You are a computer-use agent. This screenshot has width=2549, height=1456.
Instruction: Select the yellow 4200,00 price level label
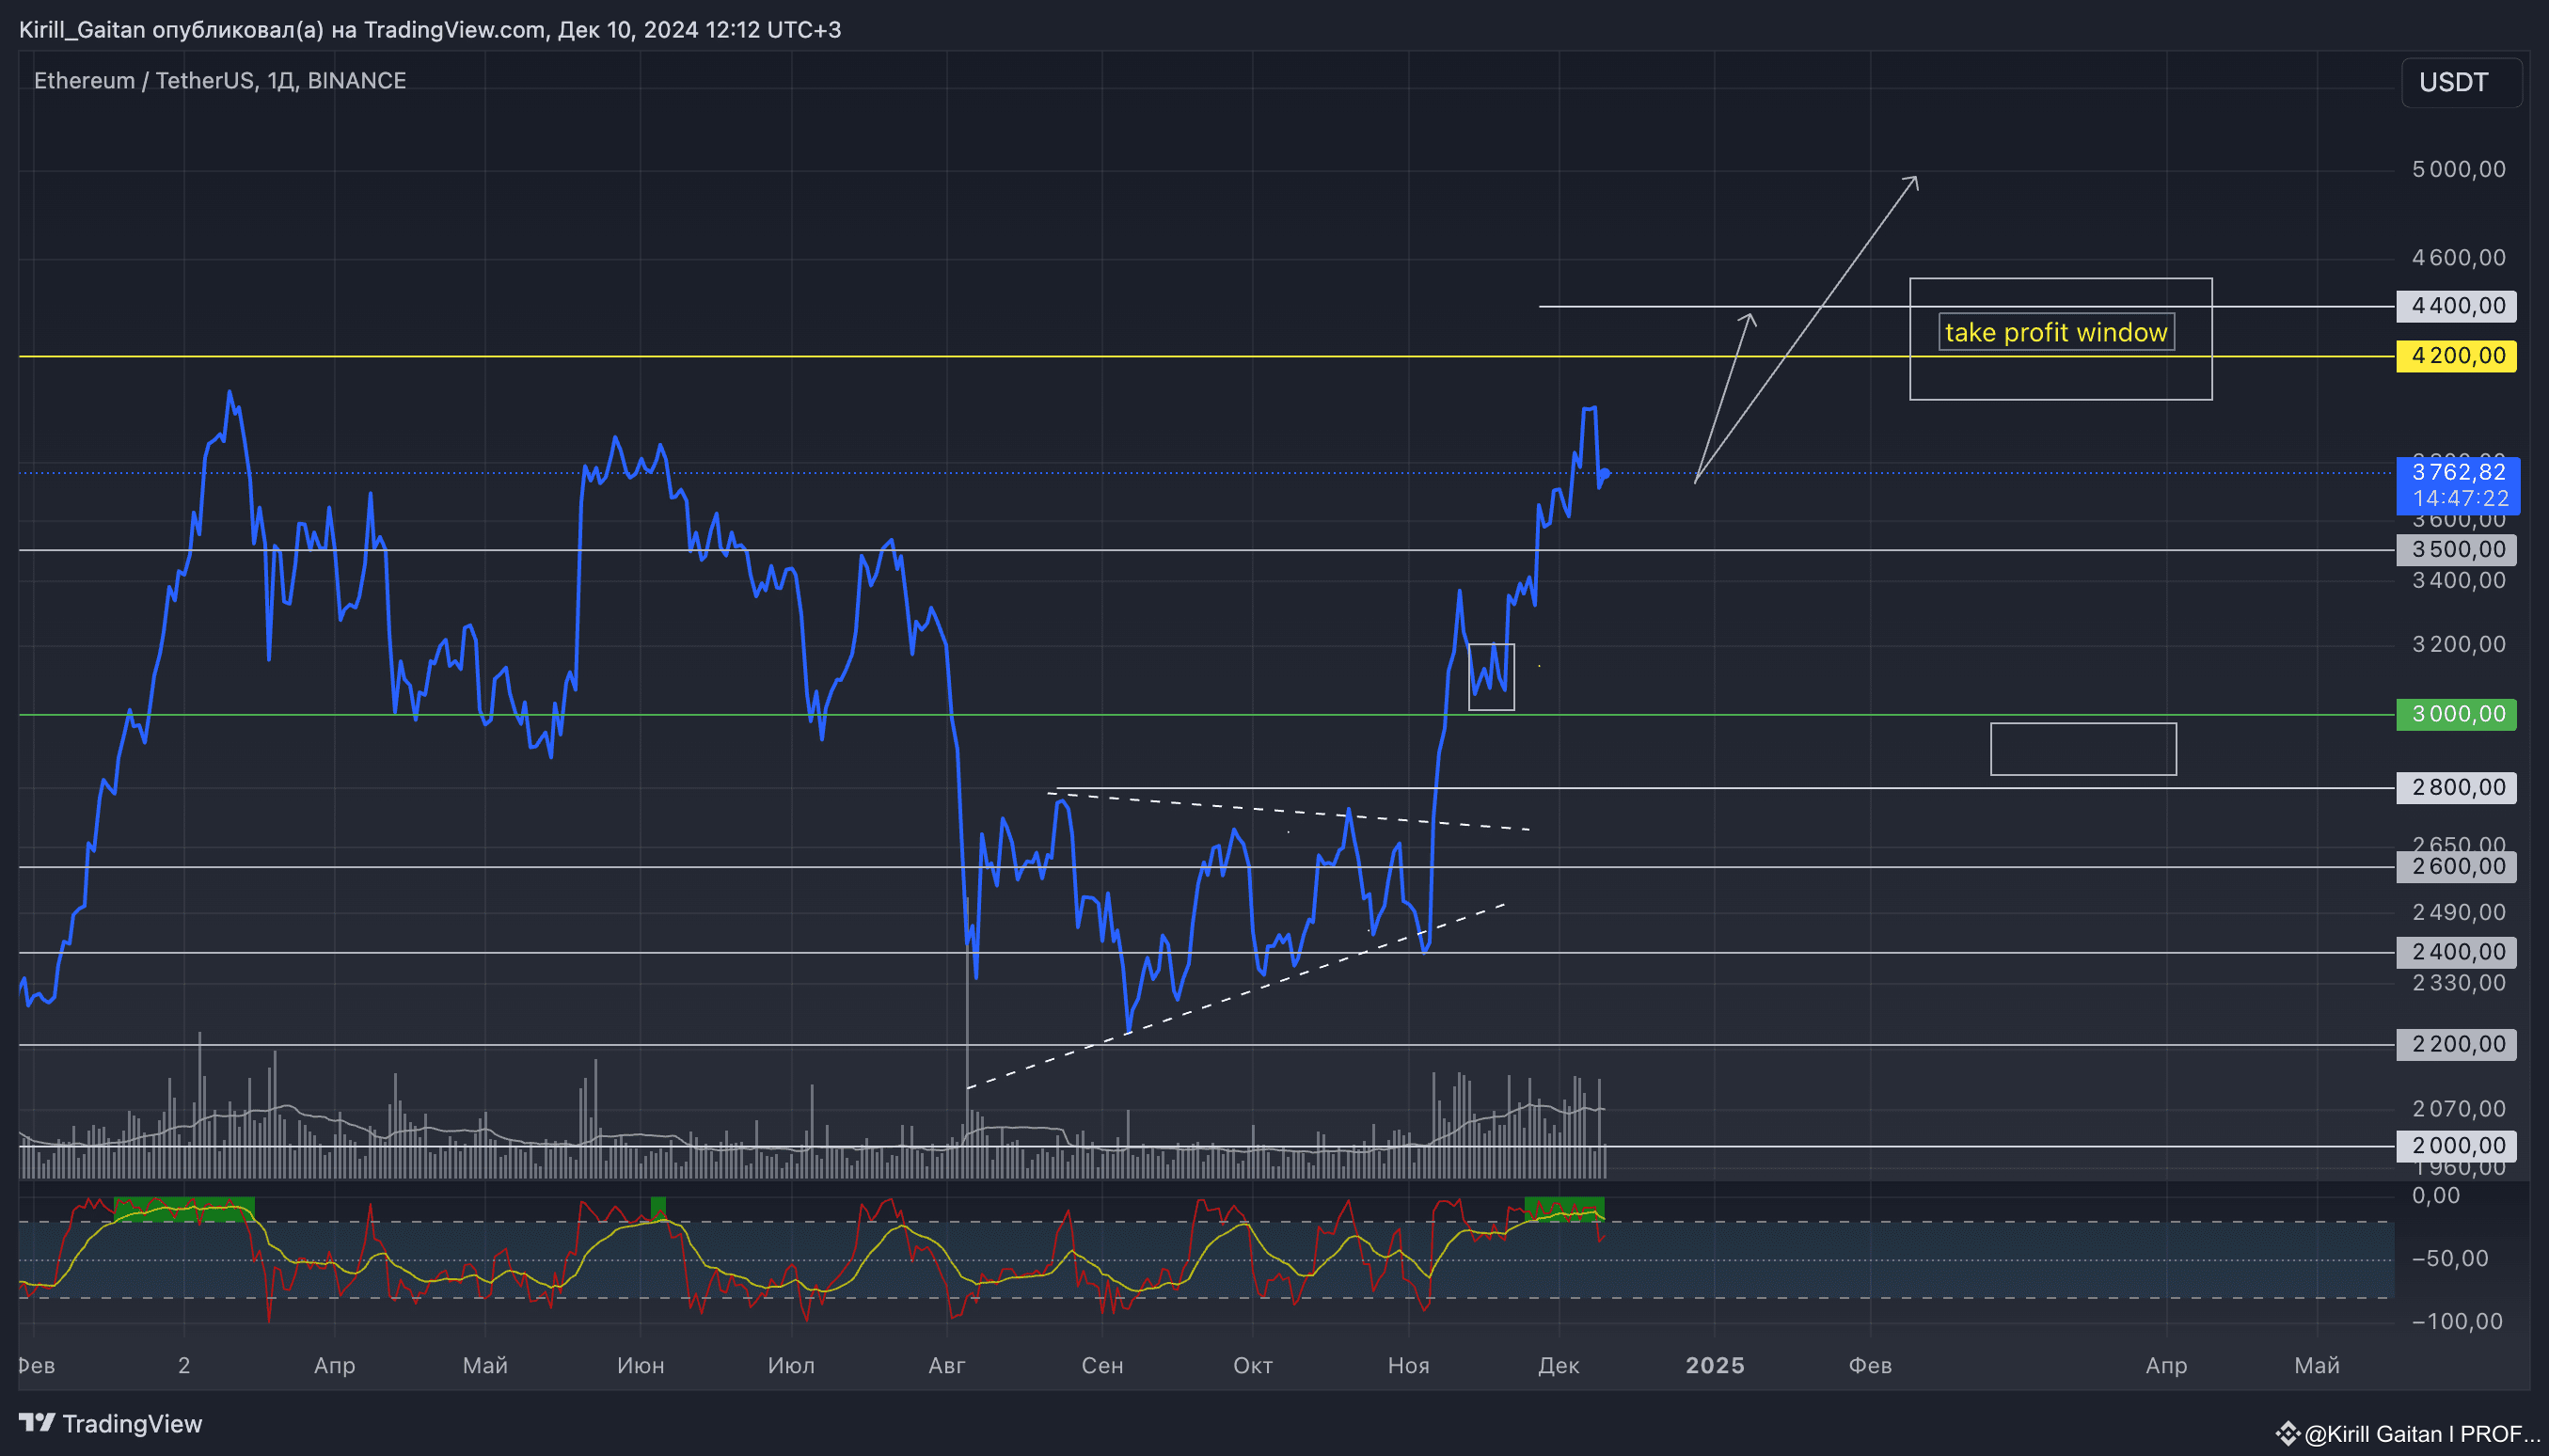tap(2455, 355)
